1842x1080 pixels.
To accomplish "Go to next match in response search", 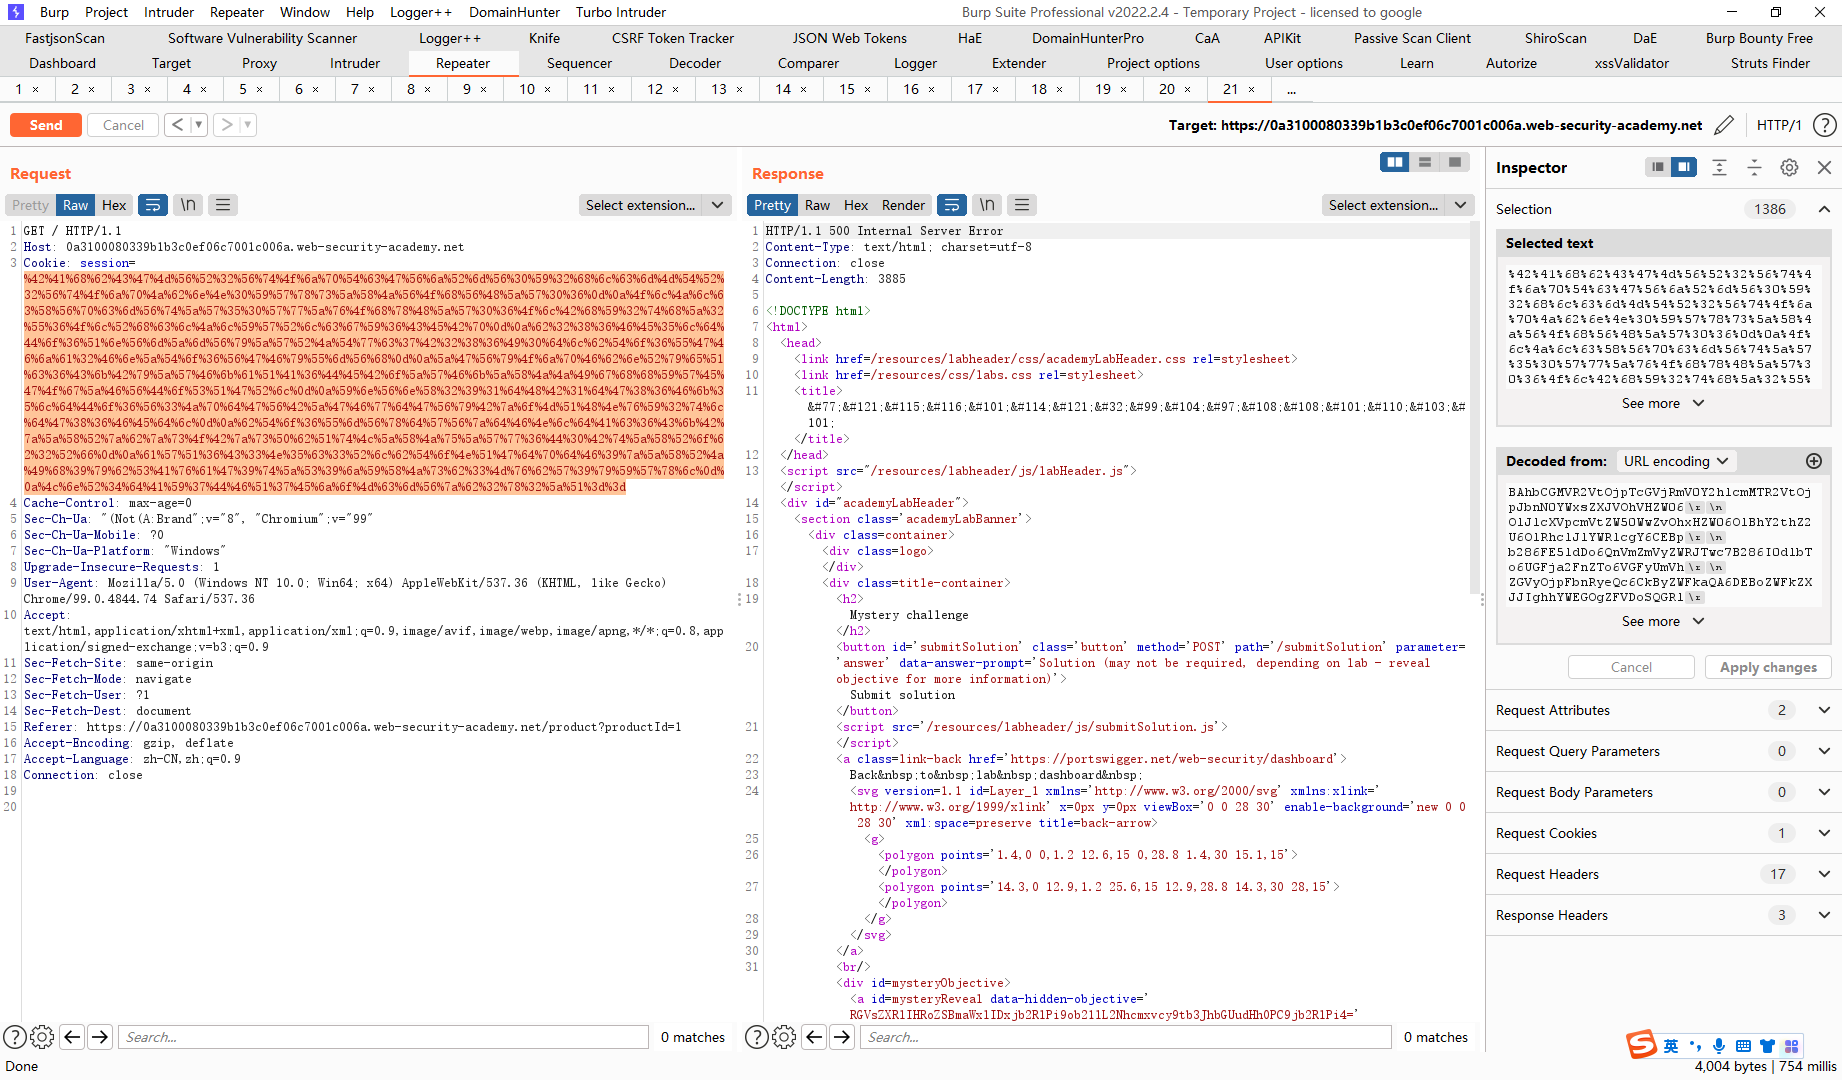I will (842, 1037).
